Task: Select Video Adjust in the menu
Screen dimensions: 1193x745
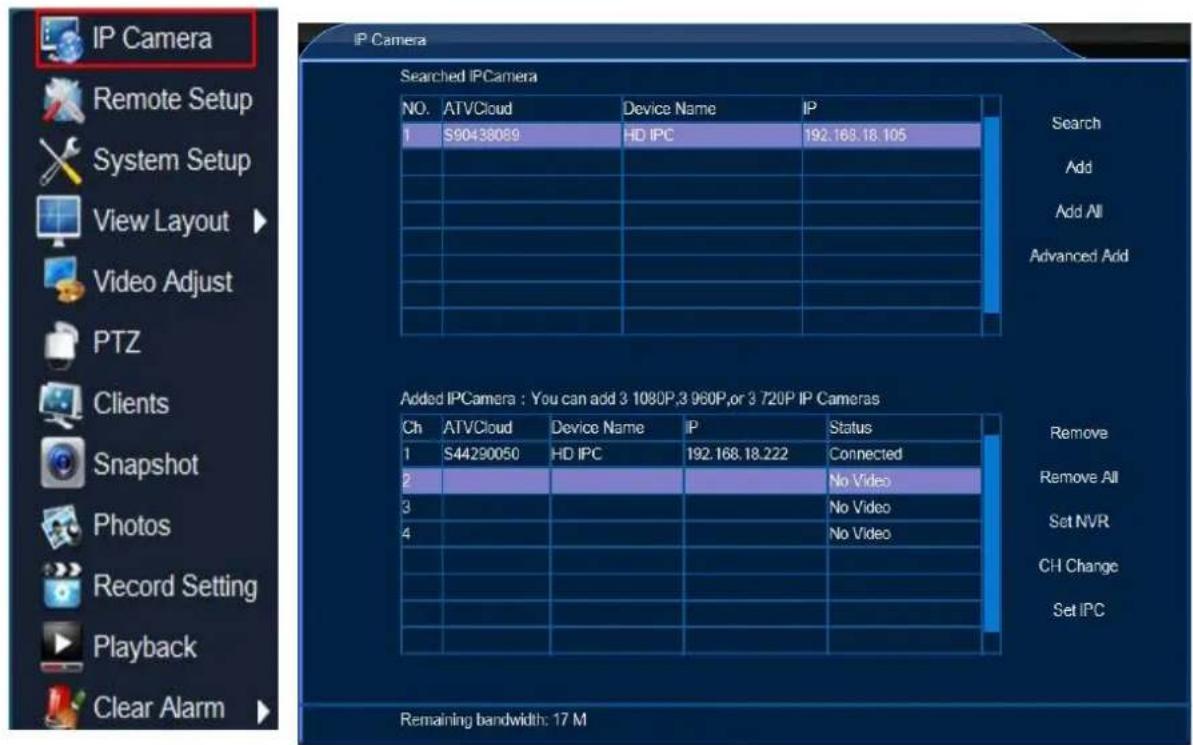Action: [162, 282]
